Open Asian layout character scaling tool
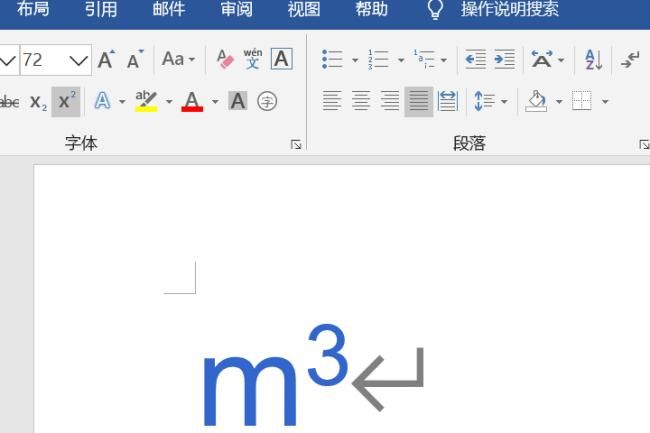This screenshot has width=650, height=433. click(542, 59)
